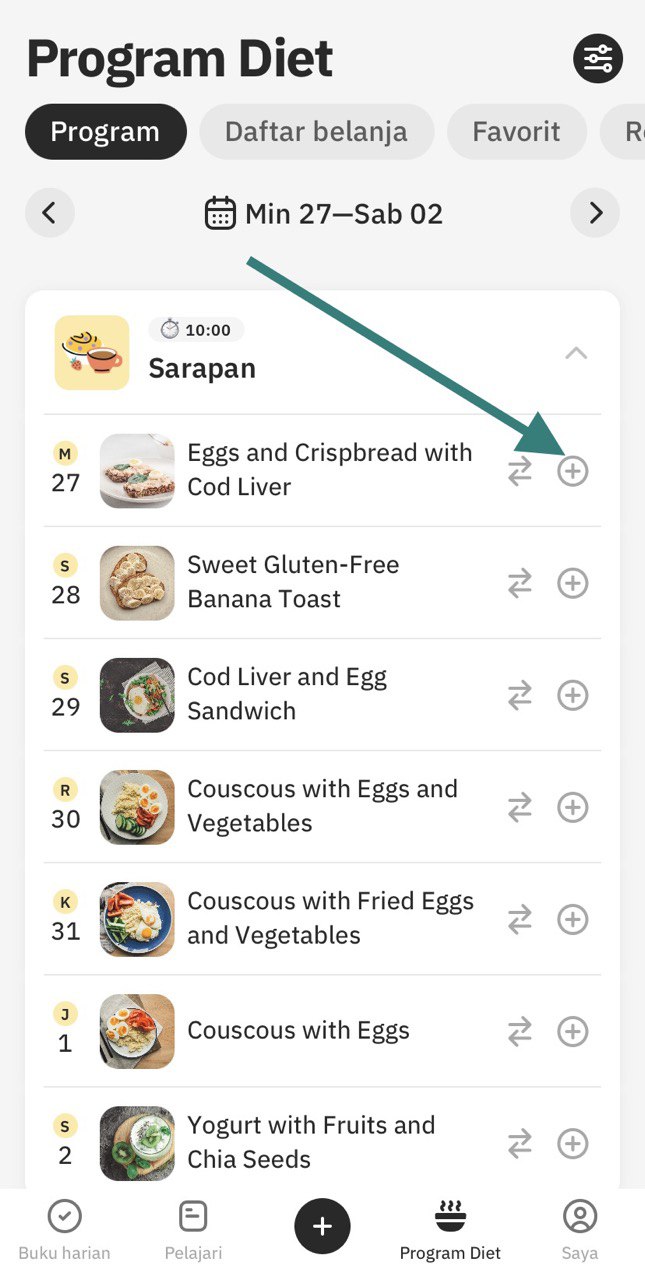Open the Min 27—Sab 02 date picker
Image resolution: width=645 pixels, height=1280 pixels.
323,213
